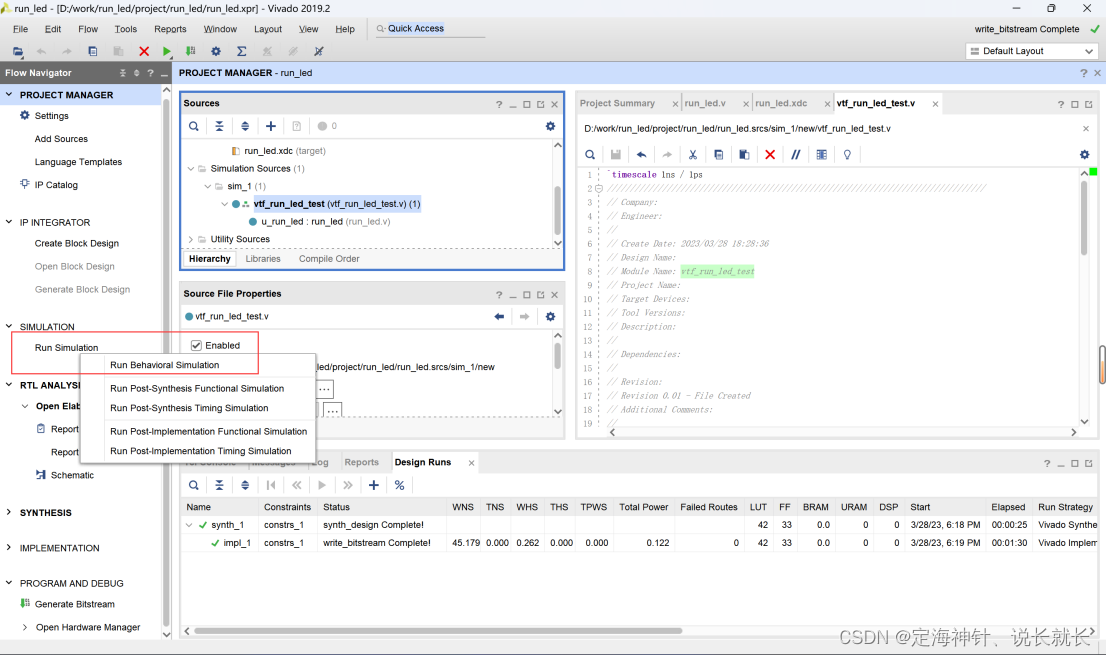Expand all in the Sources panel
Image resolution: width=1106 pixels, height=656 pixels.
pos(245,126)
